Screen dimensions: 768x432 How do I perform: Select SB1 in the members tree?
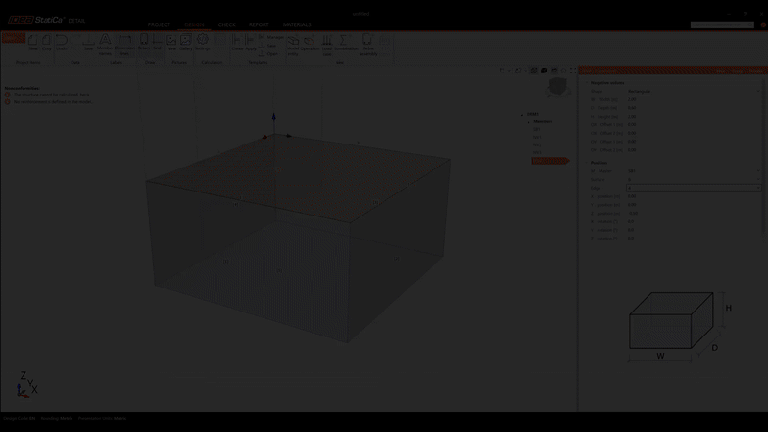click(537, 130)
